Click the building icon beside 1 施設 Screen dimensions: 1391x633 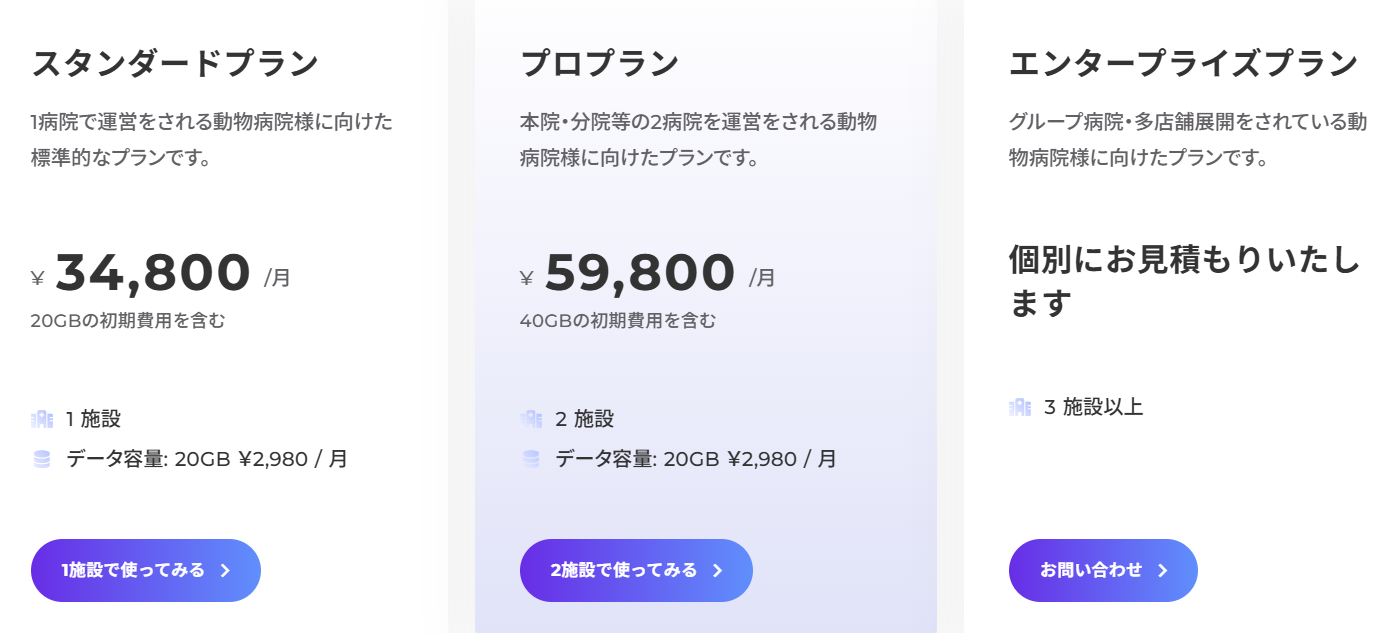point(42,419)
